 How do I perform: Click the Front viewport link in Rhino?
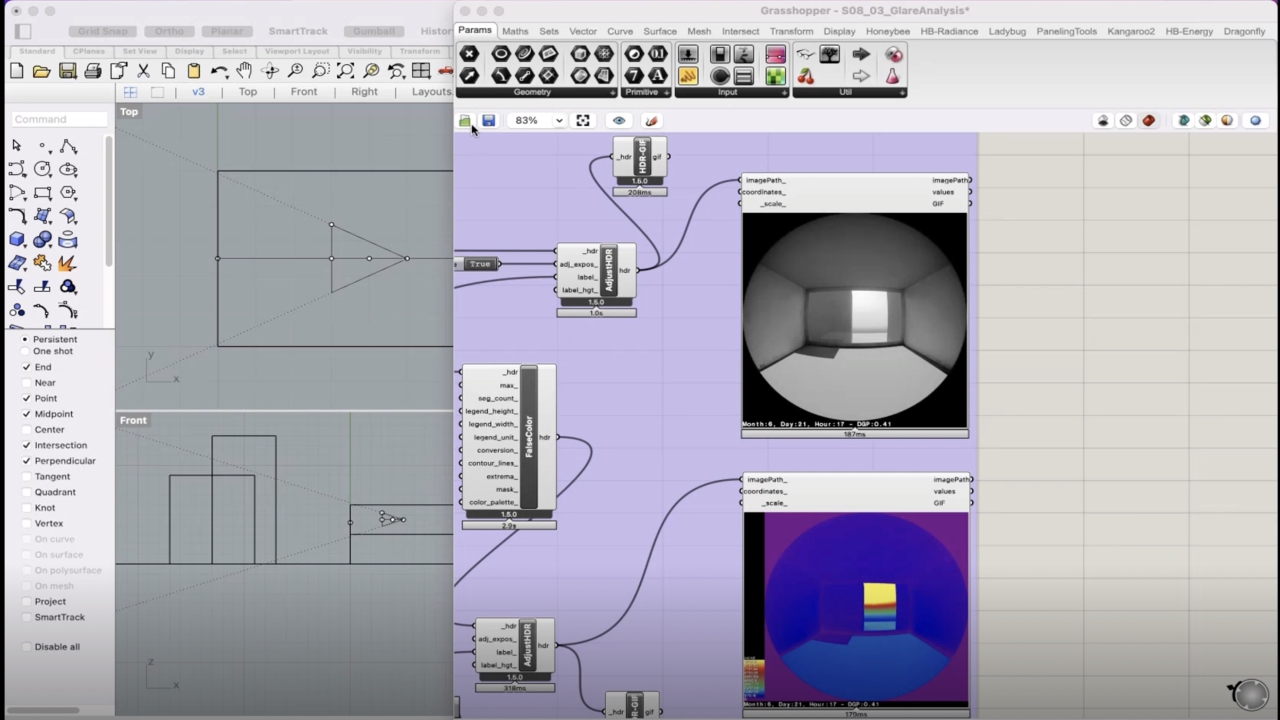pos(304,92)
